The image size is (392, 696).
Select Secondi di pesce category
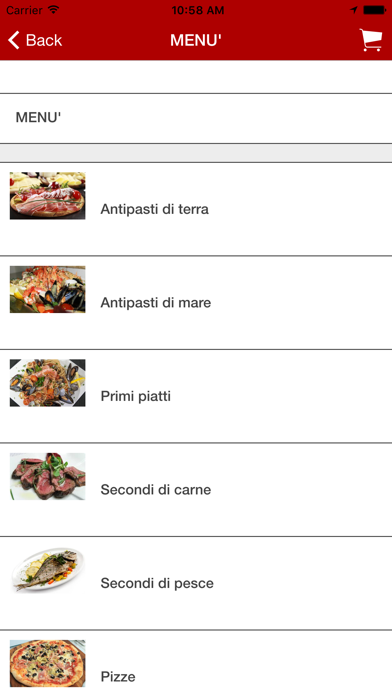point(196,583)
